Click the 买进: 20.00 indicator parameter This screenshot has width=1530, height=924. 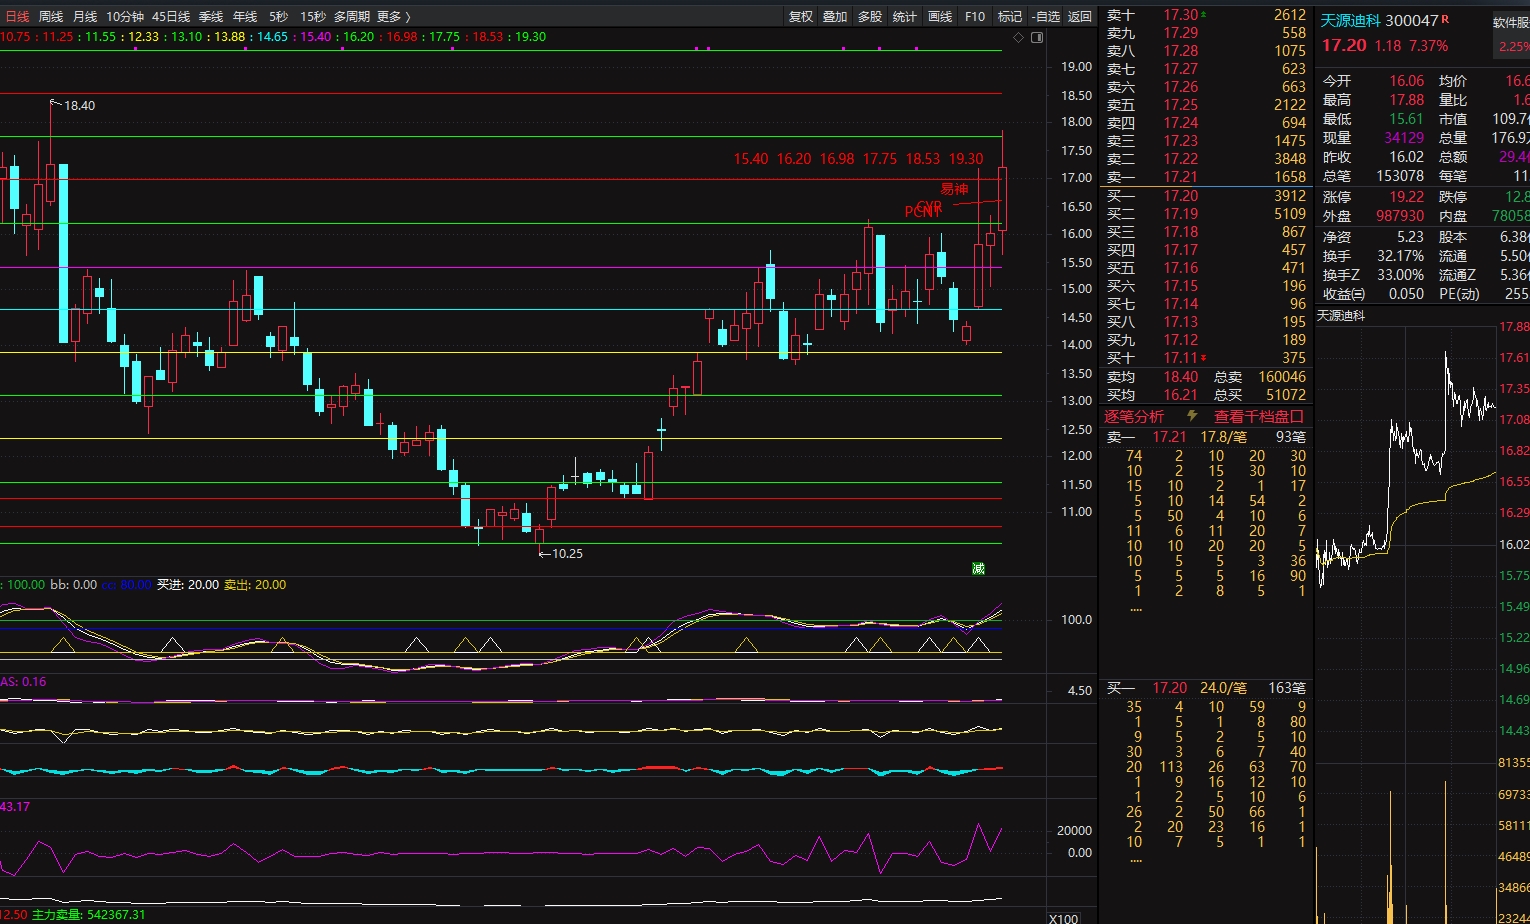pos(187,585)
